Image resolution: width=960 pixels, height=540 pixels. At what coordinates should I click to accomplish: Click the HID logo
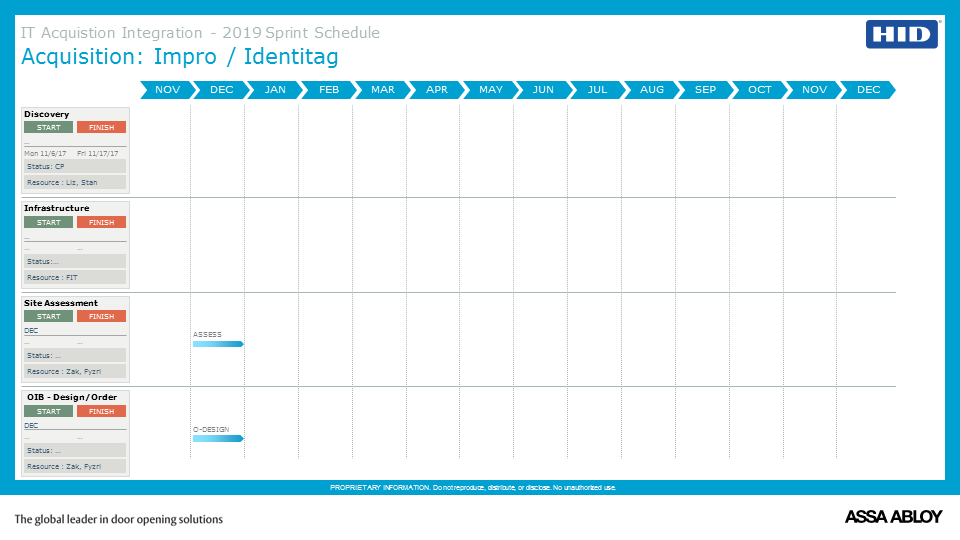(x=902, y=34)
